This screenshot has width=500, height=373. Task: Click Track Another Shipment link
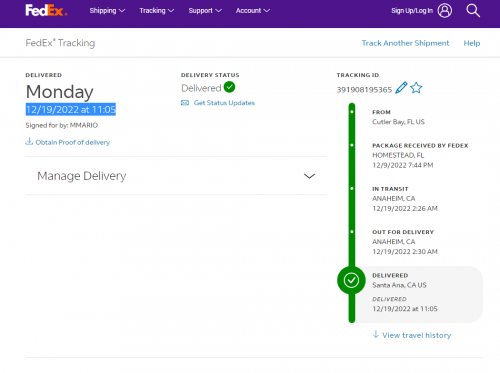pos(405,43)
